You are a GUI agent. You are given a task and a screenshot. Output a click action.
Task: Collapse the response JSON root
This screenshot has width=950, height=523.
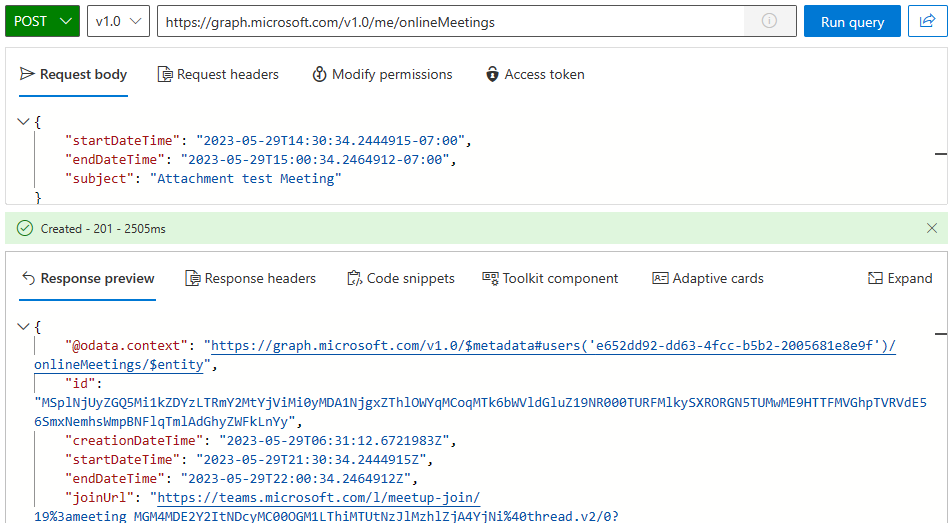24,327
